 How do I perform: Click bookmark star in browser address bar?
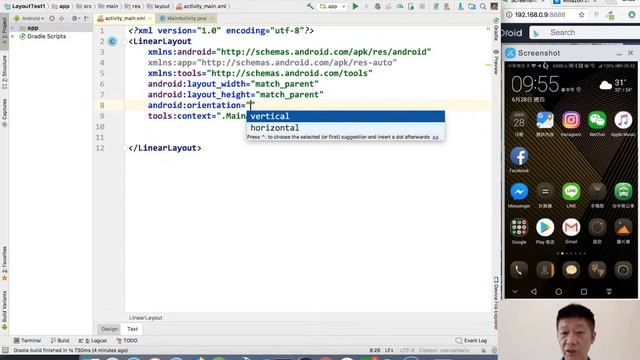click(582, 15)
